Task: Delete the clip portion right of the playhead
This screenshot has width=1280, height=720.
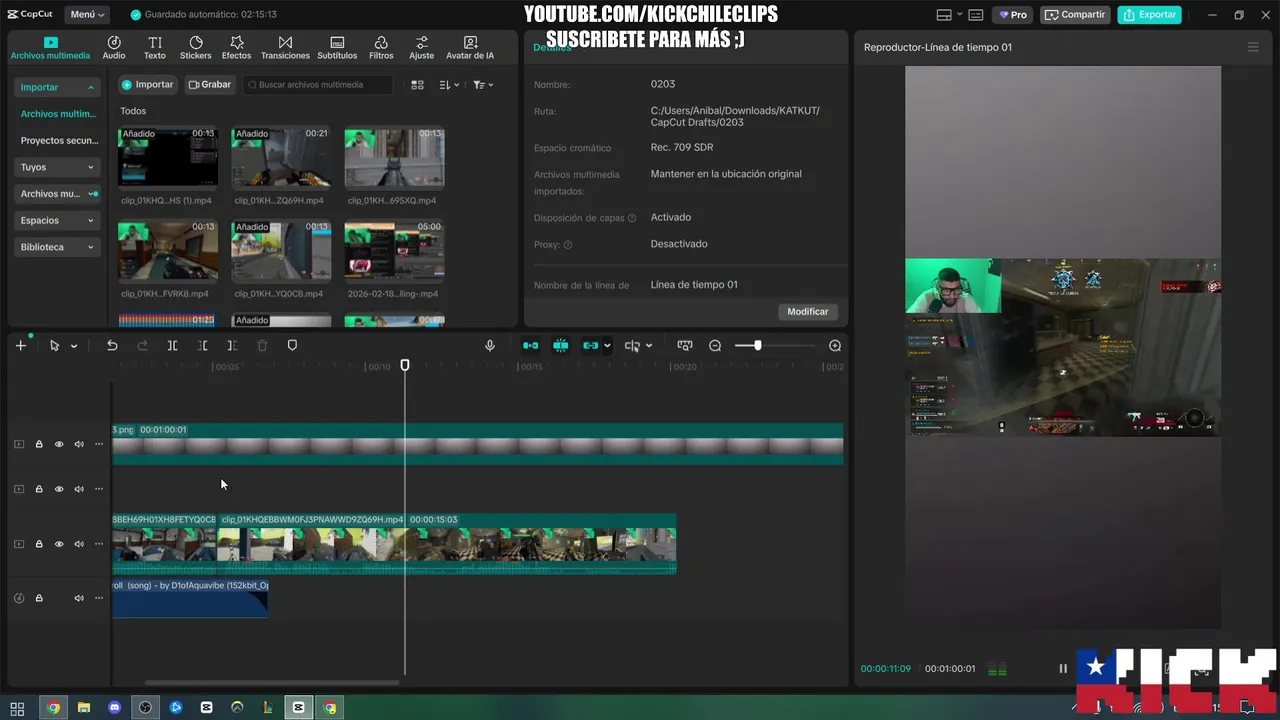Action: pyautogui.click(x=232, y=346)
